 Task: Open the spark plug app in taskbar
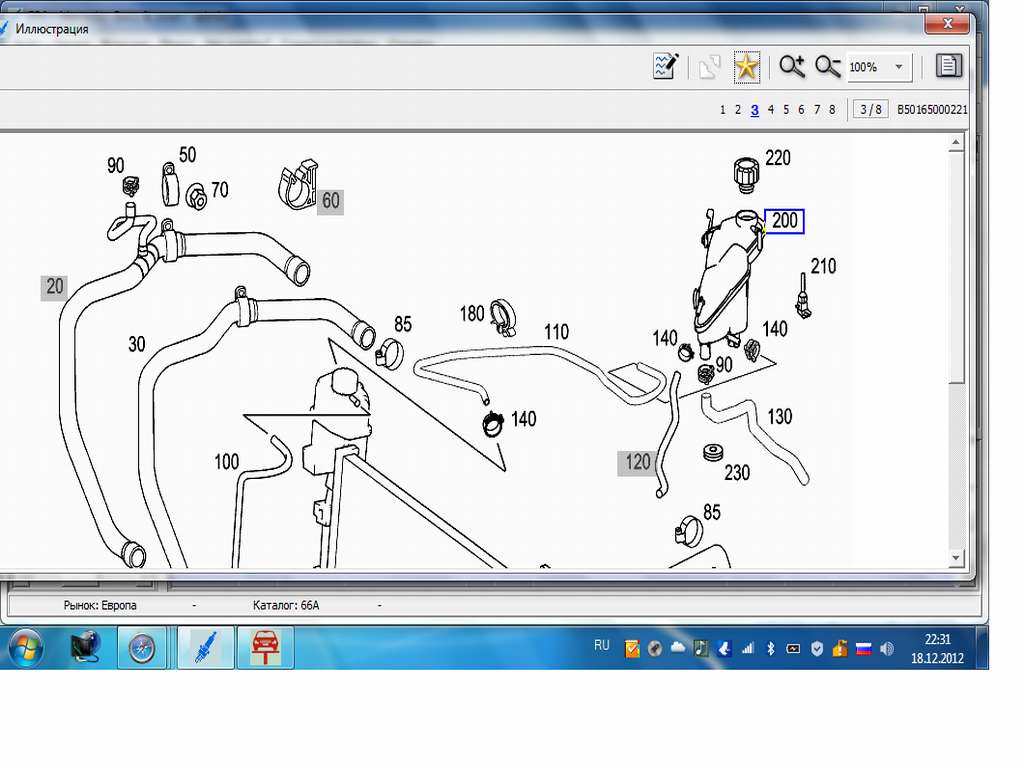tap(206, 648)
